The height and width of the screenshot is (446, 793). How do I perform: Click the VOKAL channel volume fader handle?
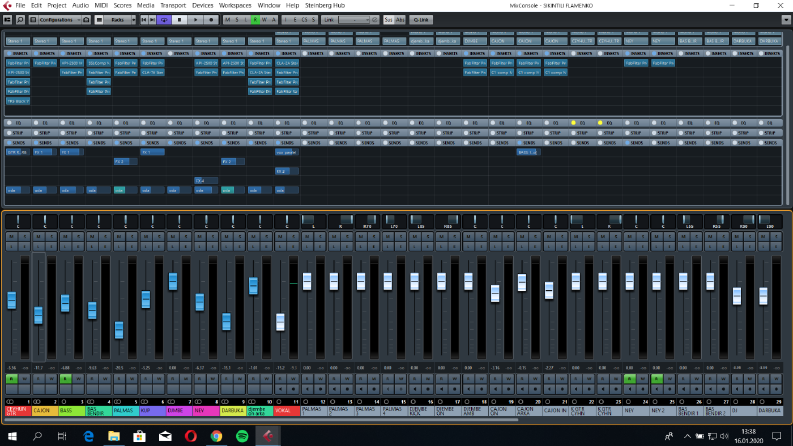(x=280, y=322)
